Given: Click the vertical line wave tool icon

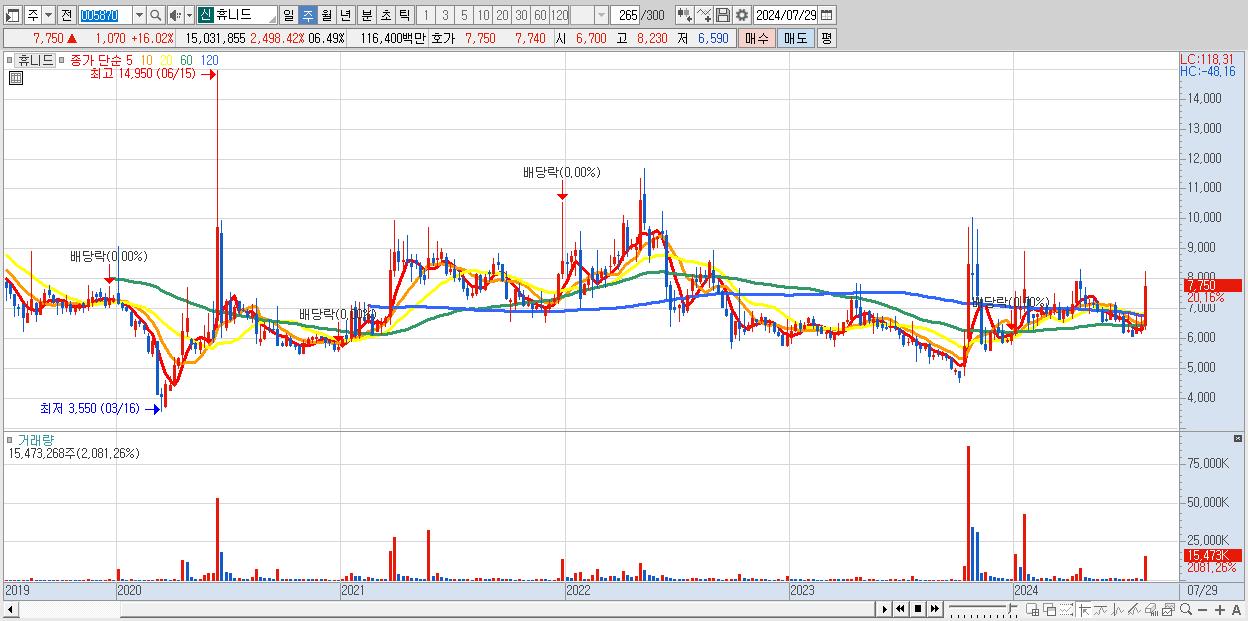Looking at the screenshot, I should click(1118, 610).
